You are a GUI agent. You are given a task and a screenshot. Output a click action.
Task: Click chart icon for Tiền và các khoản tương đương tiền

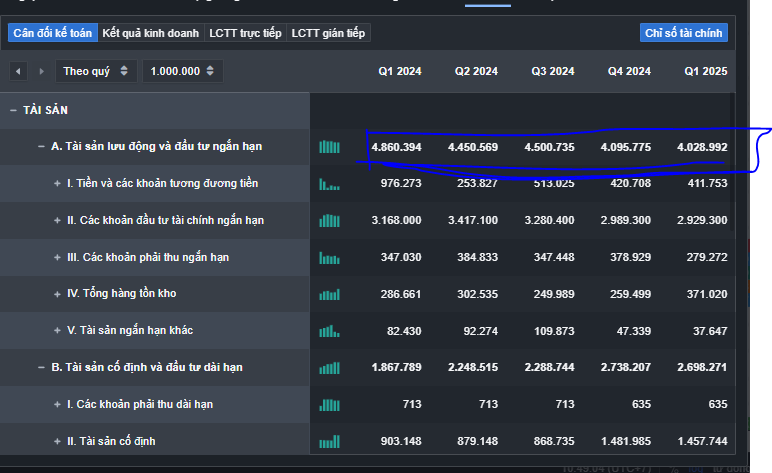(x=330, y=184)
